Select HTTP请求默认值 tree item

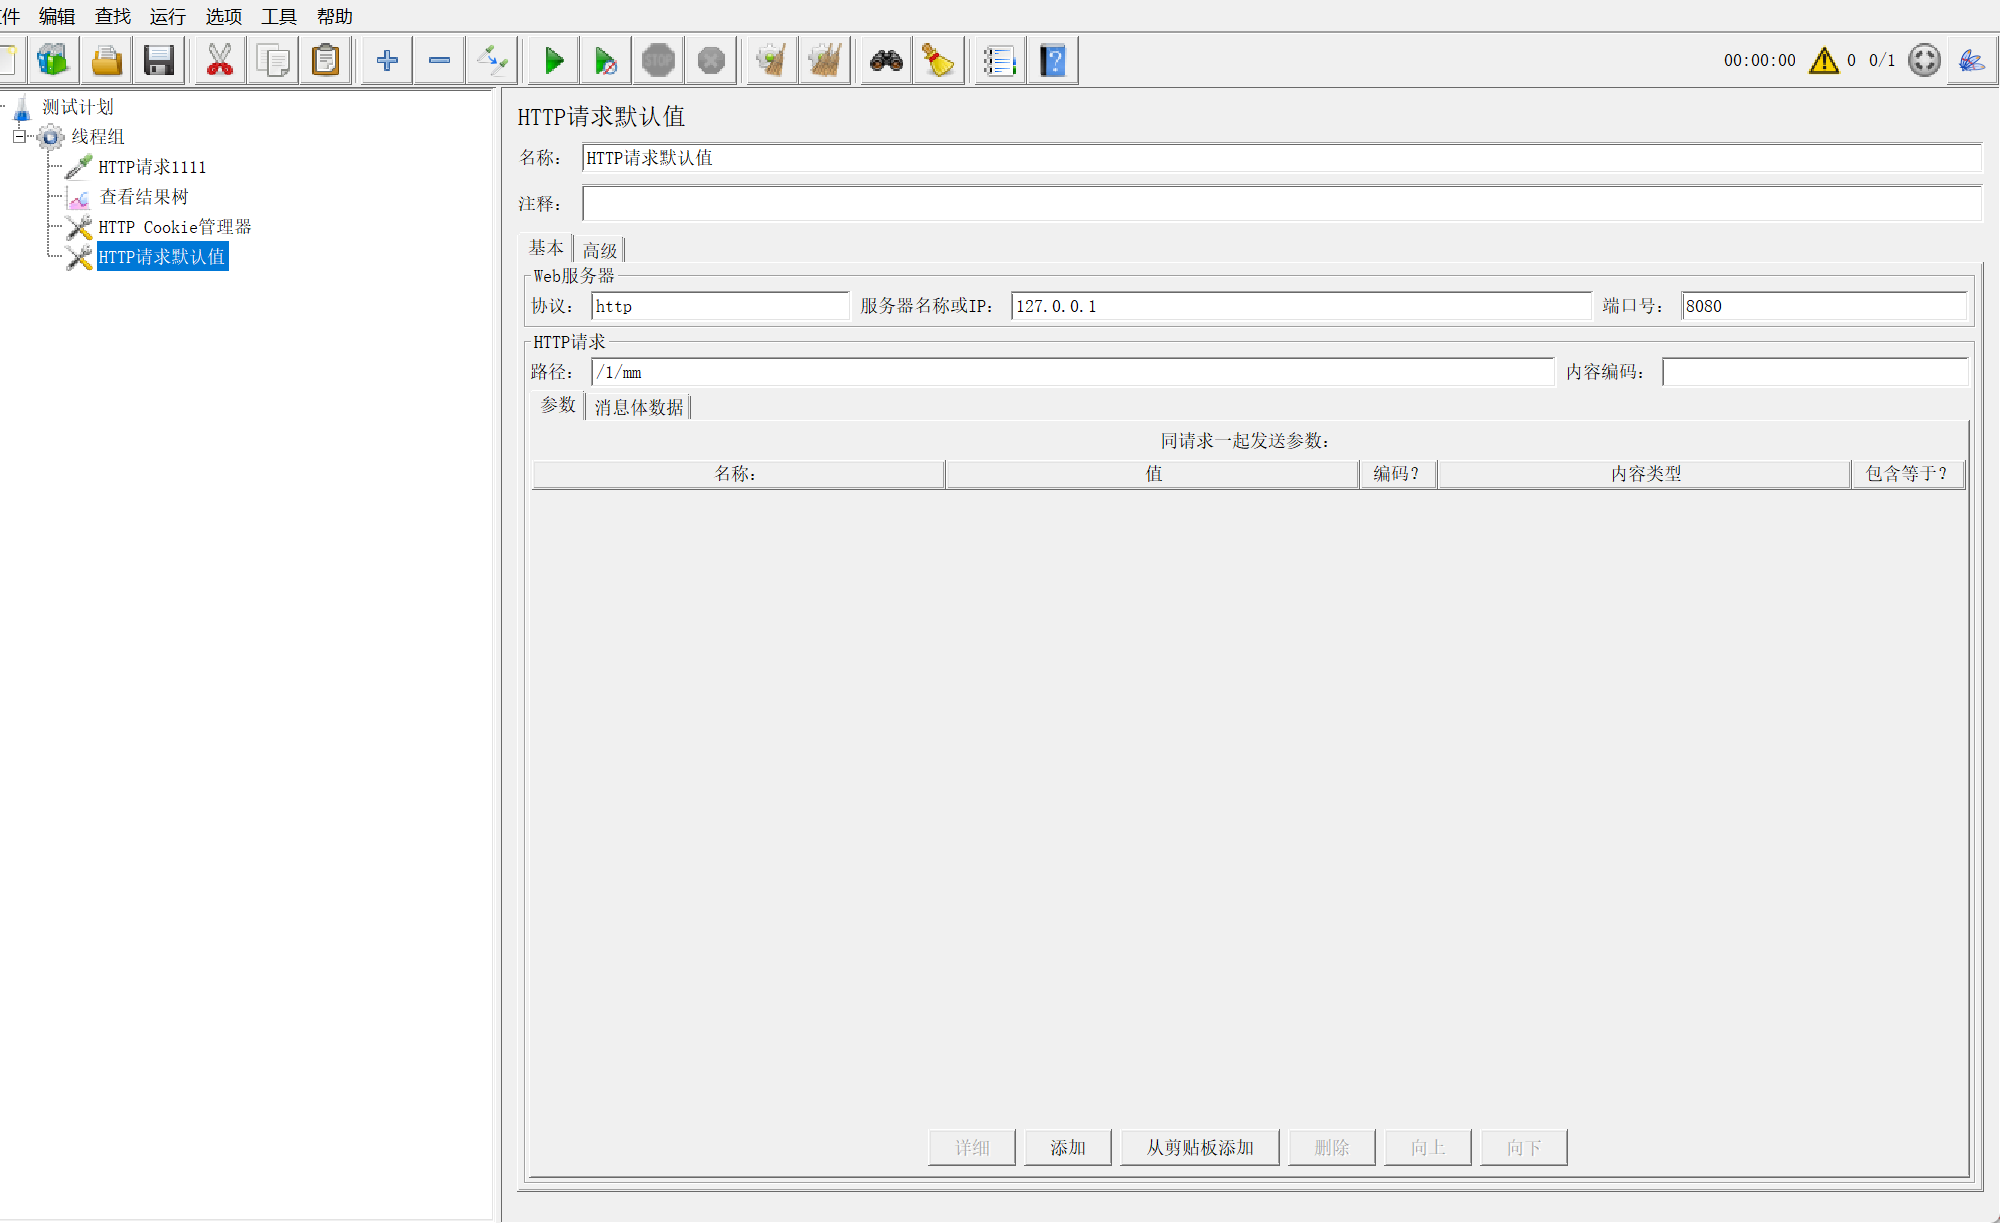point(162,257)
